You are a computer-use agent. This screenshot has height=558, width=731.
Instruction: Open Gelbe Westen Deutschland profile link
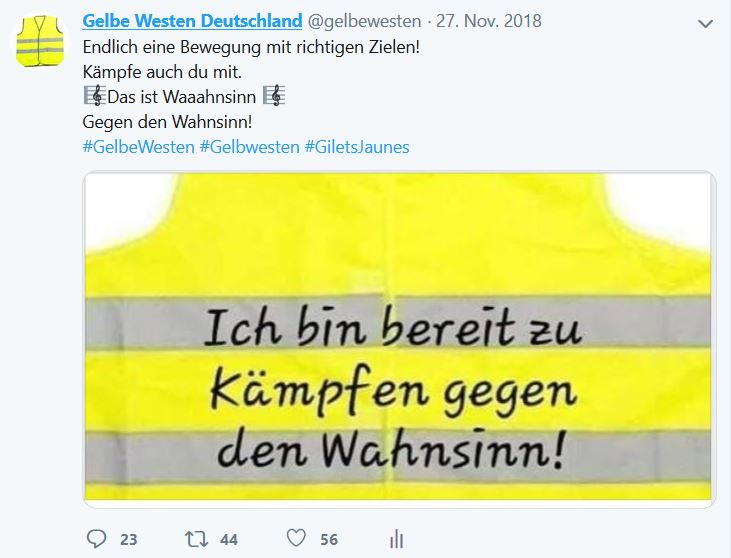pyautogui.click(x=192, y=21)
